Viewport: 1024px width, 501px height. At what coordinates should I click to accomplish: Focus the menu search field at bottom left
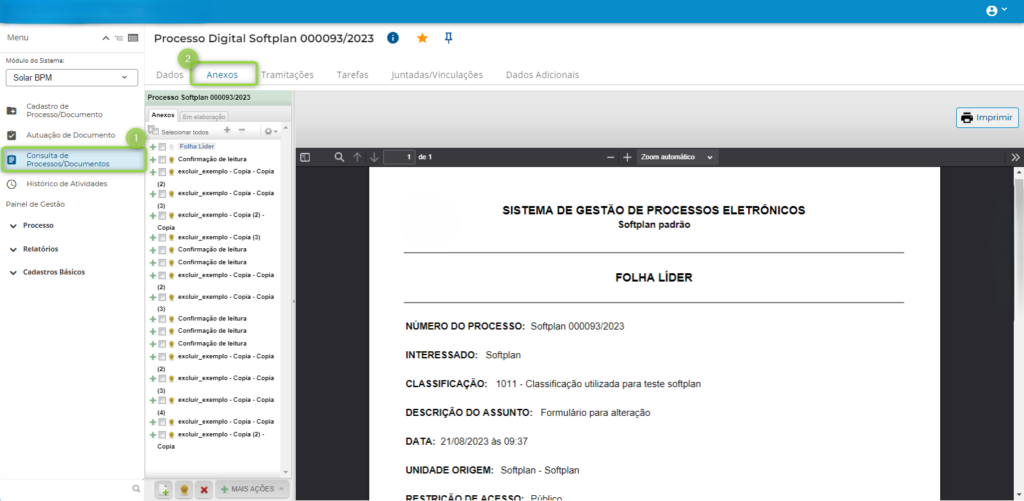point(65,489)
